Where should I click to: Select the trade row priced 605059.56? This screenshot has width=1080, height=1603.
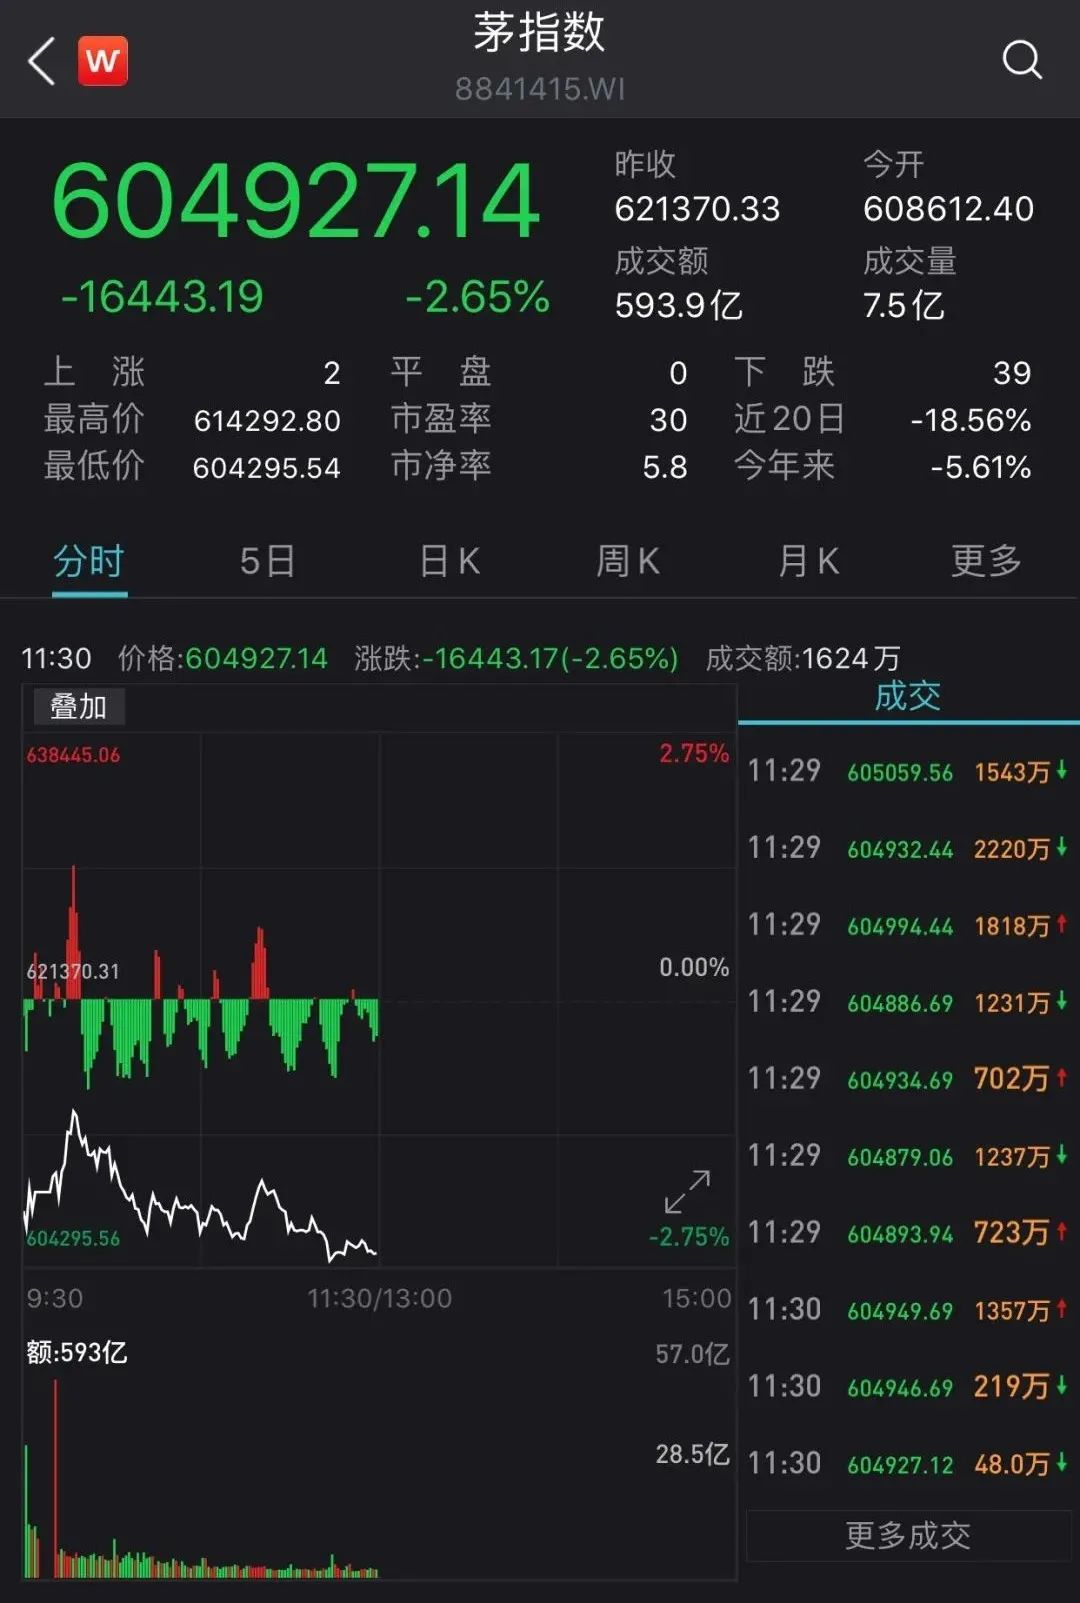pyautogui.click(x=908, y=771)
